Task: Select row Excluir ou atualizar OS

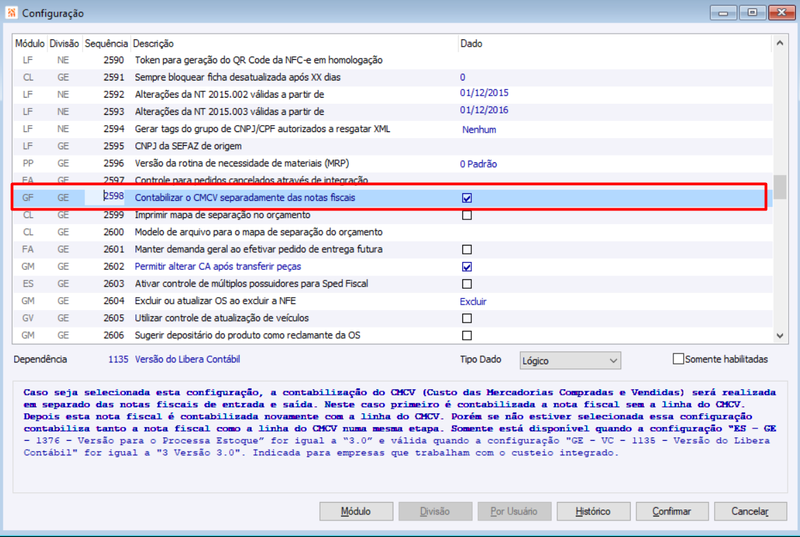Action: 392,301
